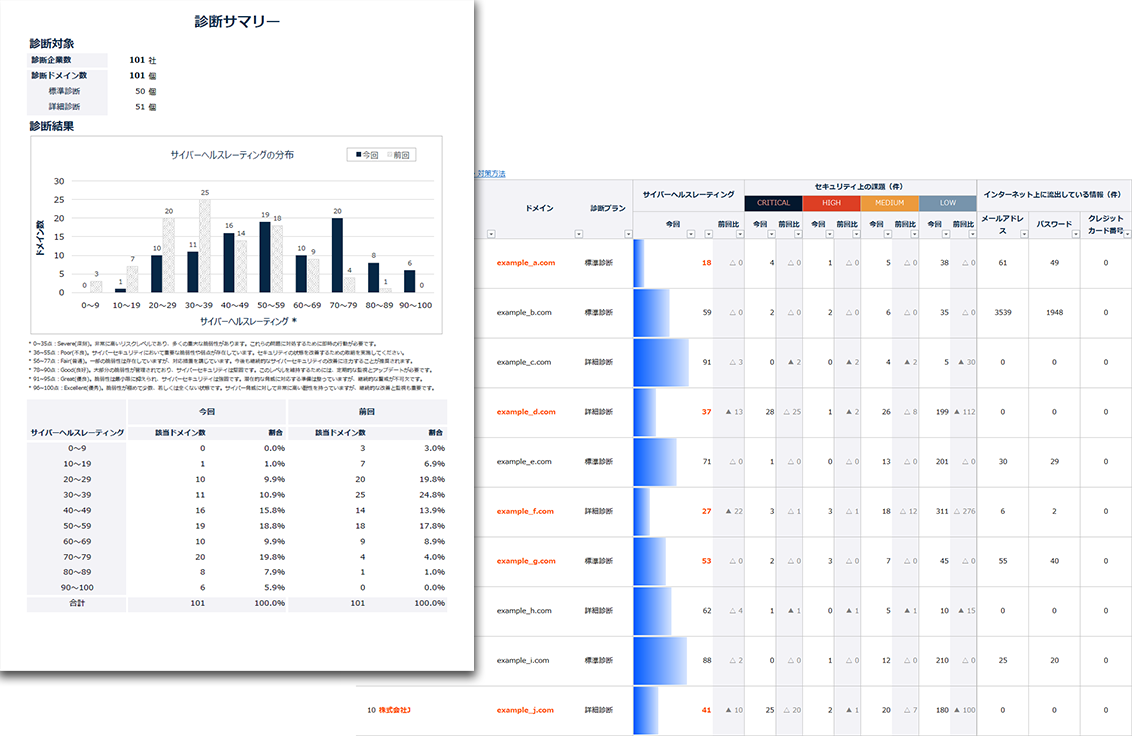The image size is (1132, 736).
Task: Click the 今回 legend entry in chart
Action: (365, 155)
